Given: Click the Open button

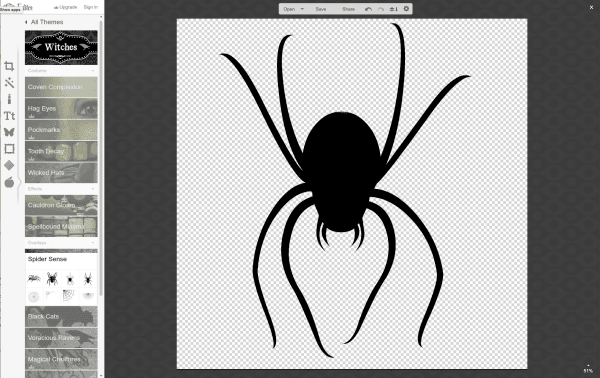Looking at the screenshot, I should [289, 9].
